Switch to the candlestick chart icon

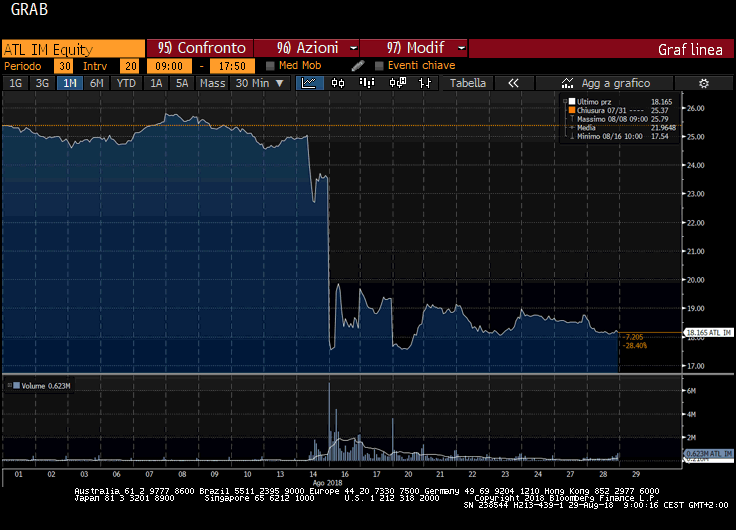[x=339, y=83]
